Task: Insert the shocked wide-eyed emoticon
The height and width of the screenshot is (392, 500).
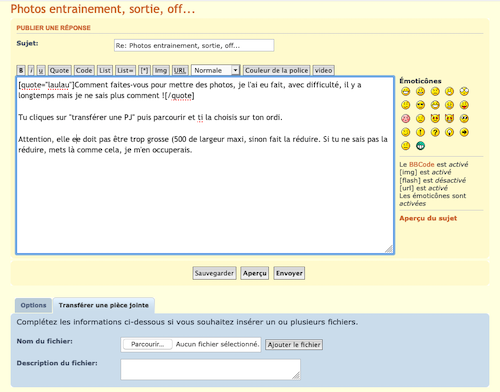Action: 464,91
